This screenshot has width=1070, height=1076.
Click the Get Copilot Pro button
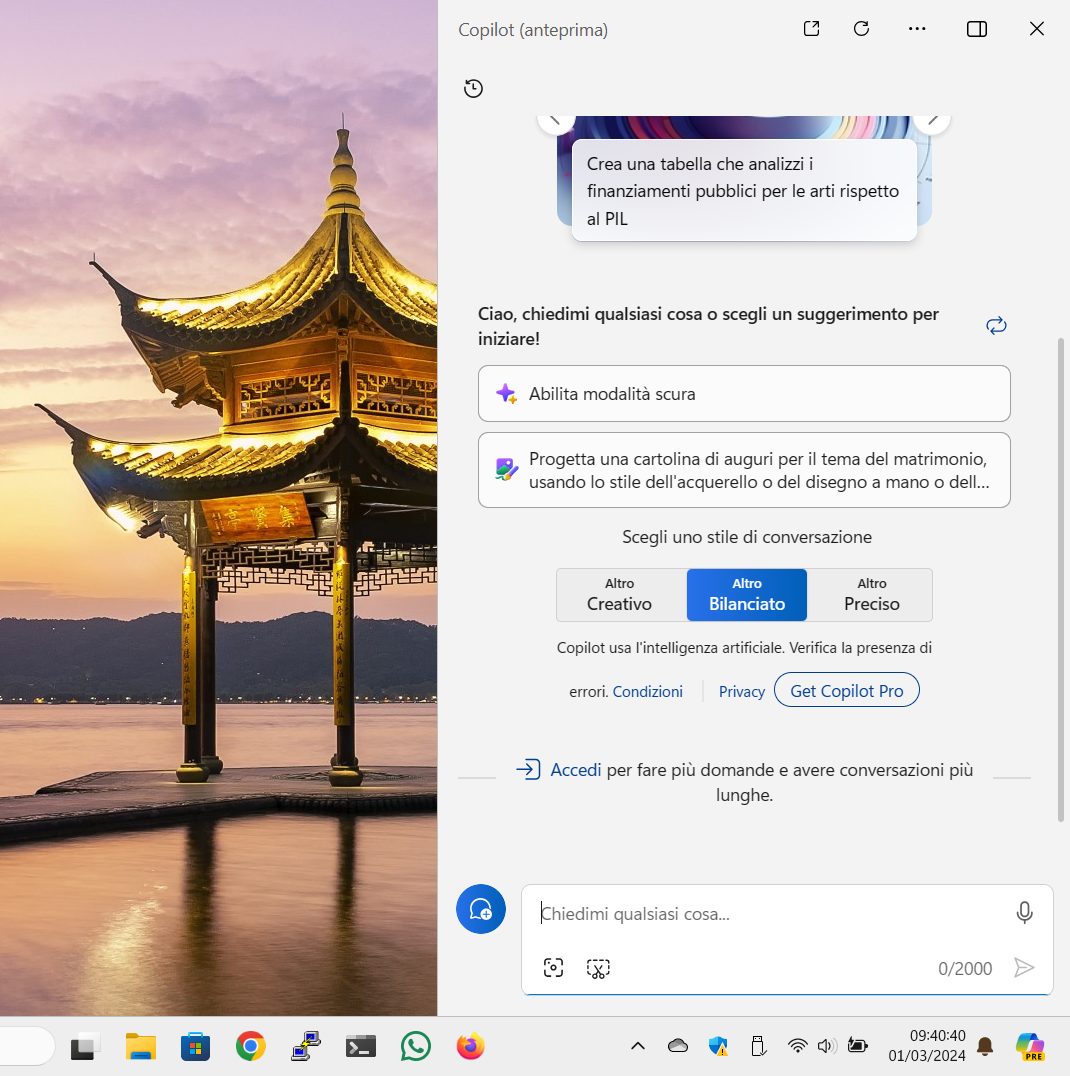846,690
